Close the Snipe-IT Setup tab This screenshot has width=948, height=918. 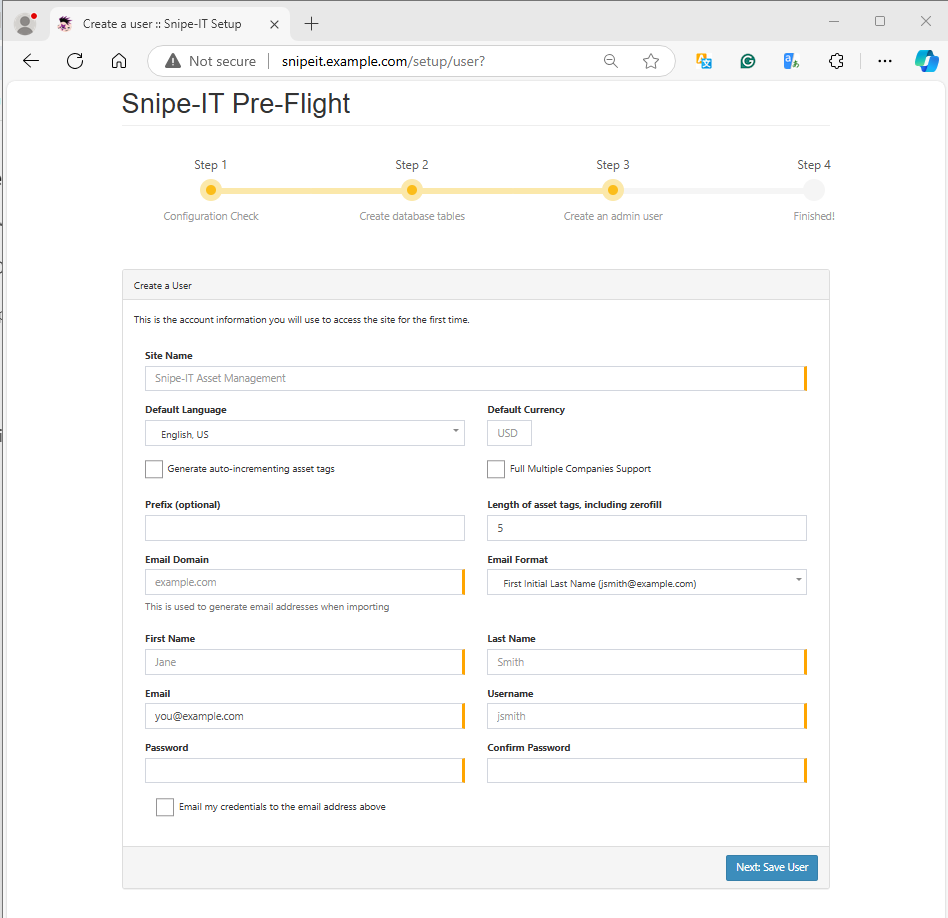click(274, 24)
